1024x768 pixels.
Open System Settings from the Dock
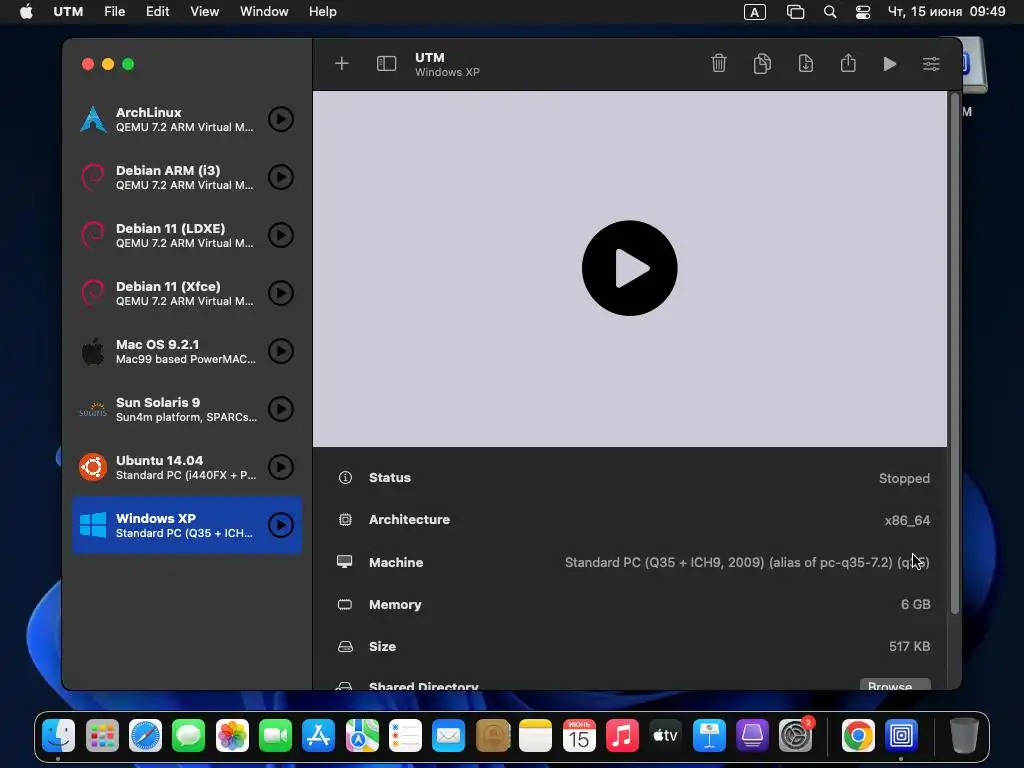[x=795, y=736]
